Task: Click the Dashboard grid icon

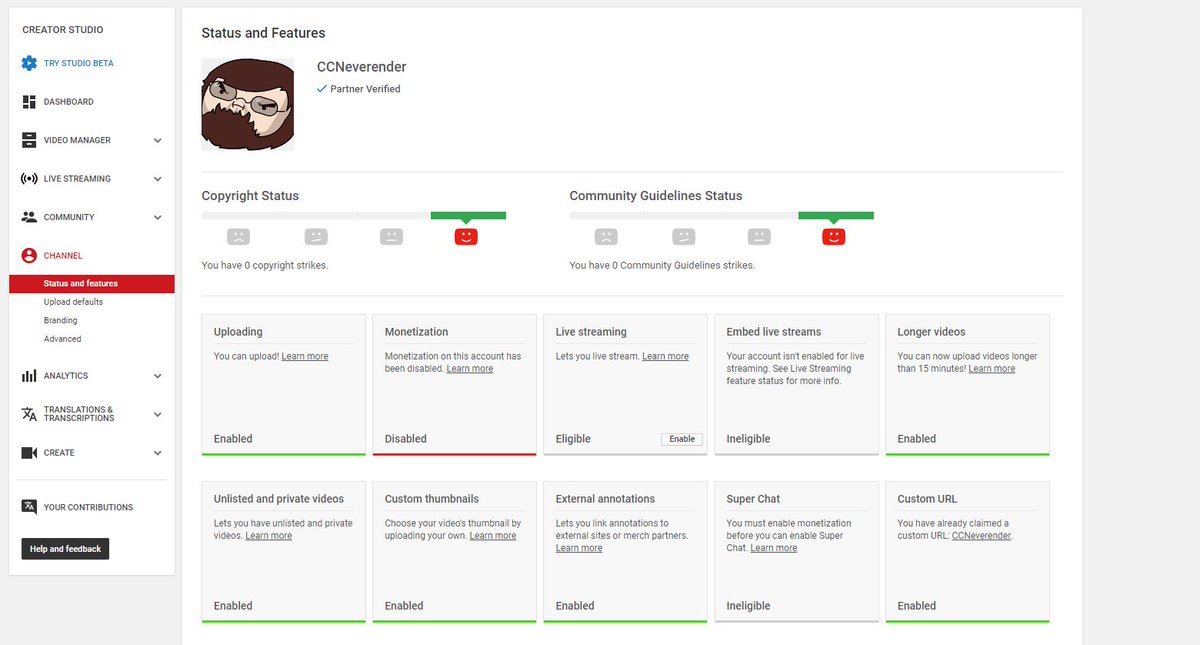Action: click(x=29, y=102)
